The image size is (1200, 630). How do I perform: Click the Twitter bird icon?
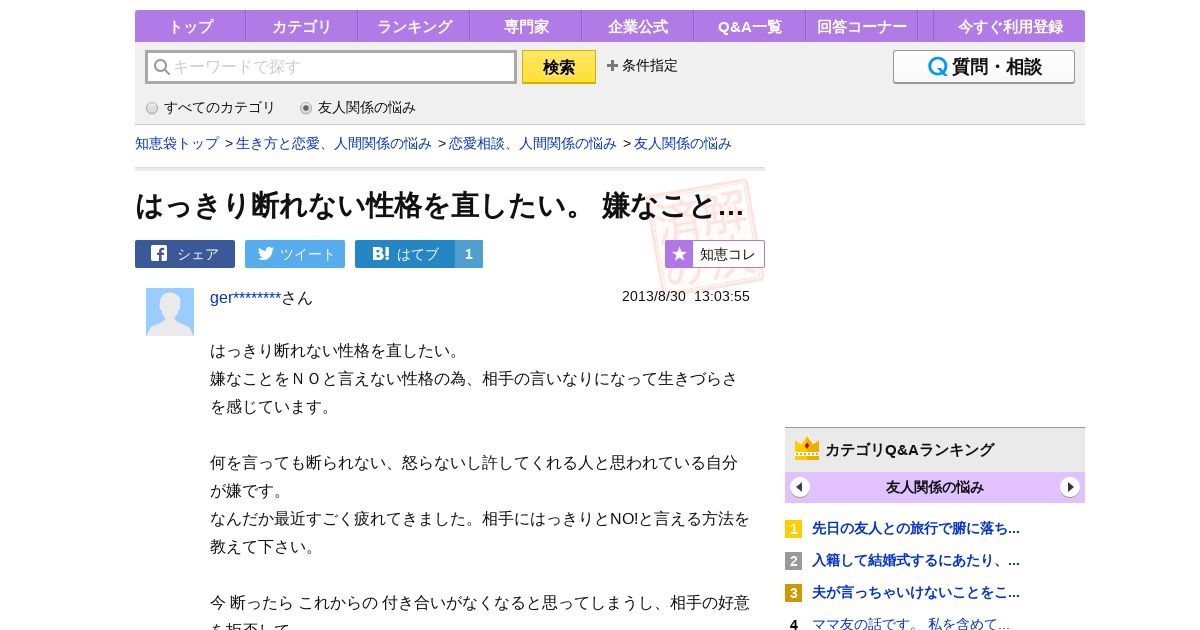(265, 254)
